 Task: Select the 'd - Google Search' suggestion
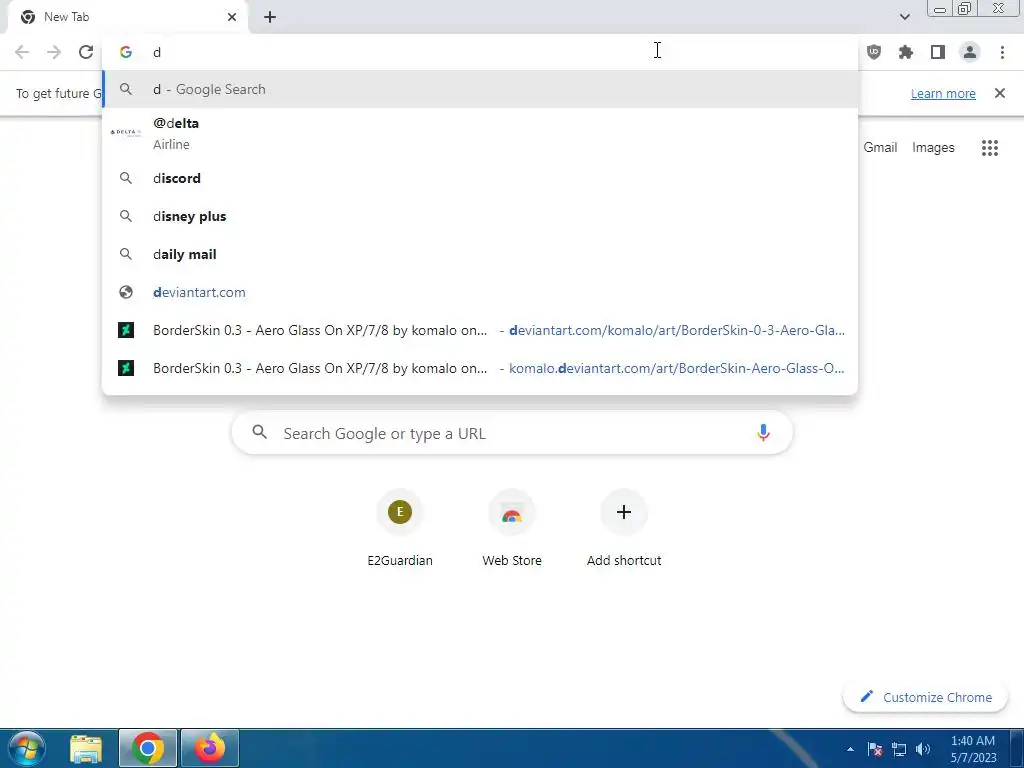coord(480,89)
